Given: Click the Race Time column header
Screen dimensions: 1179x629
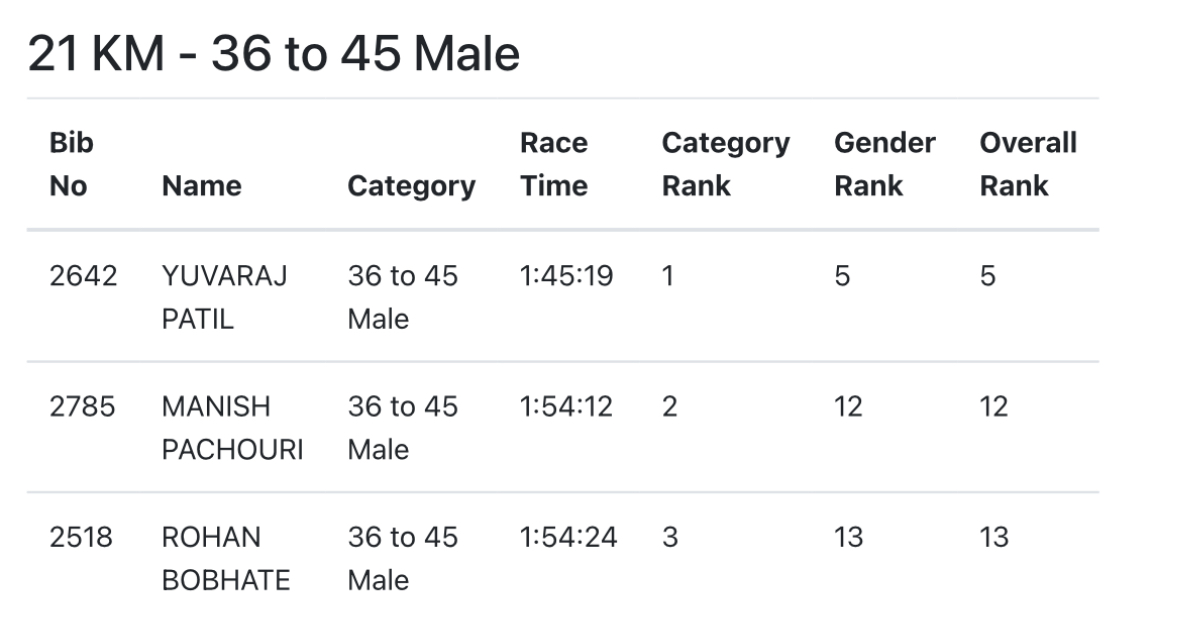Looking at the screenshot, I should [554, 165].
